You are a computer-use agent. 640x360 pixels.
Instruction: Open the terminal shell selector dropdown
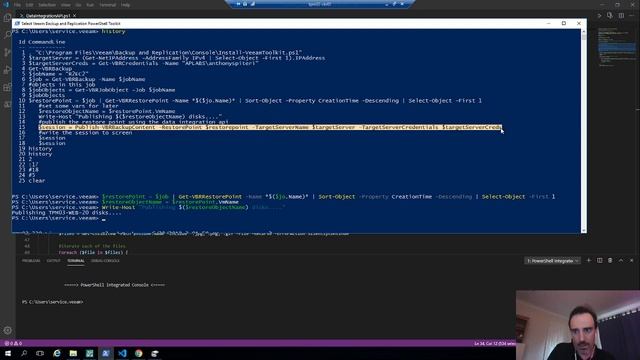click(x=552, y=260)
